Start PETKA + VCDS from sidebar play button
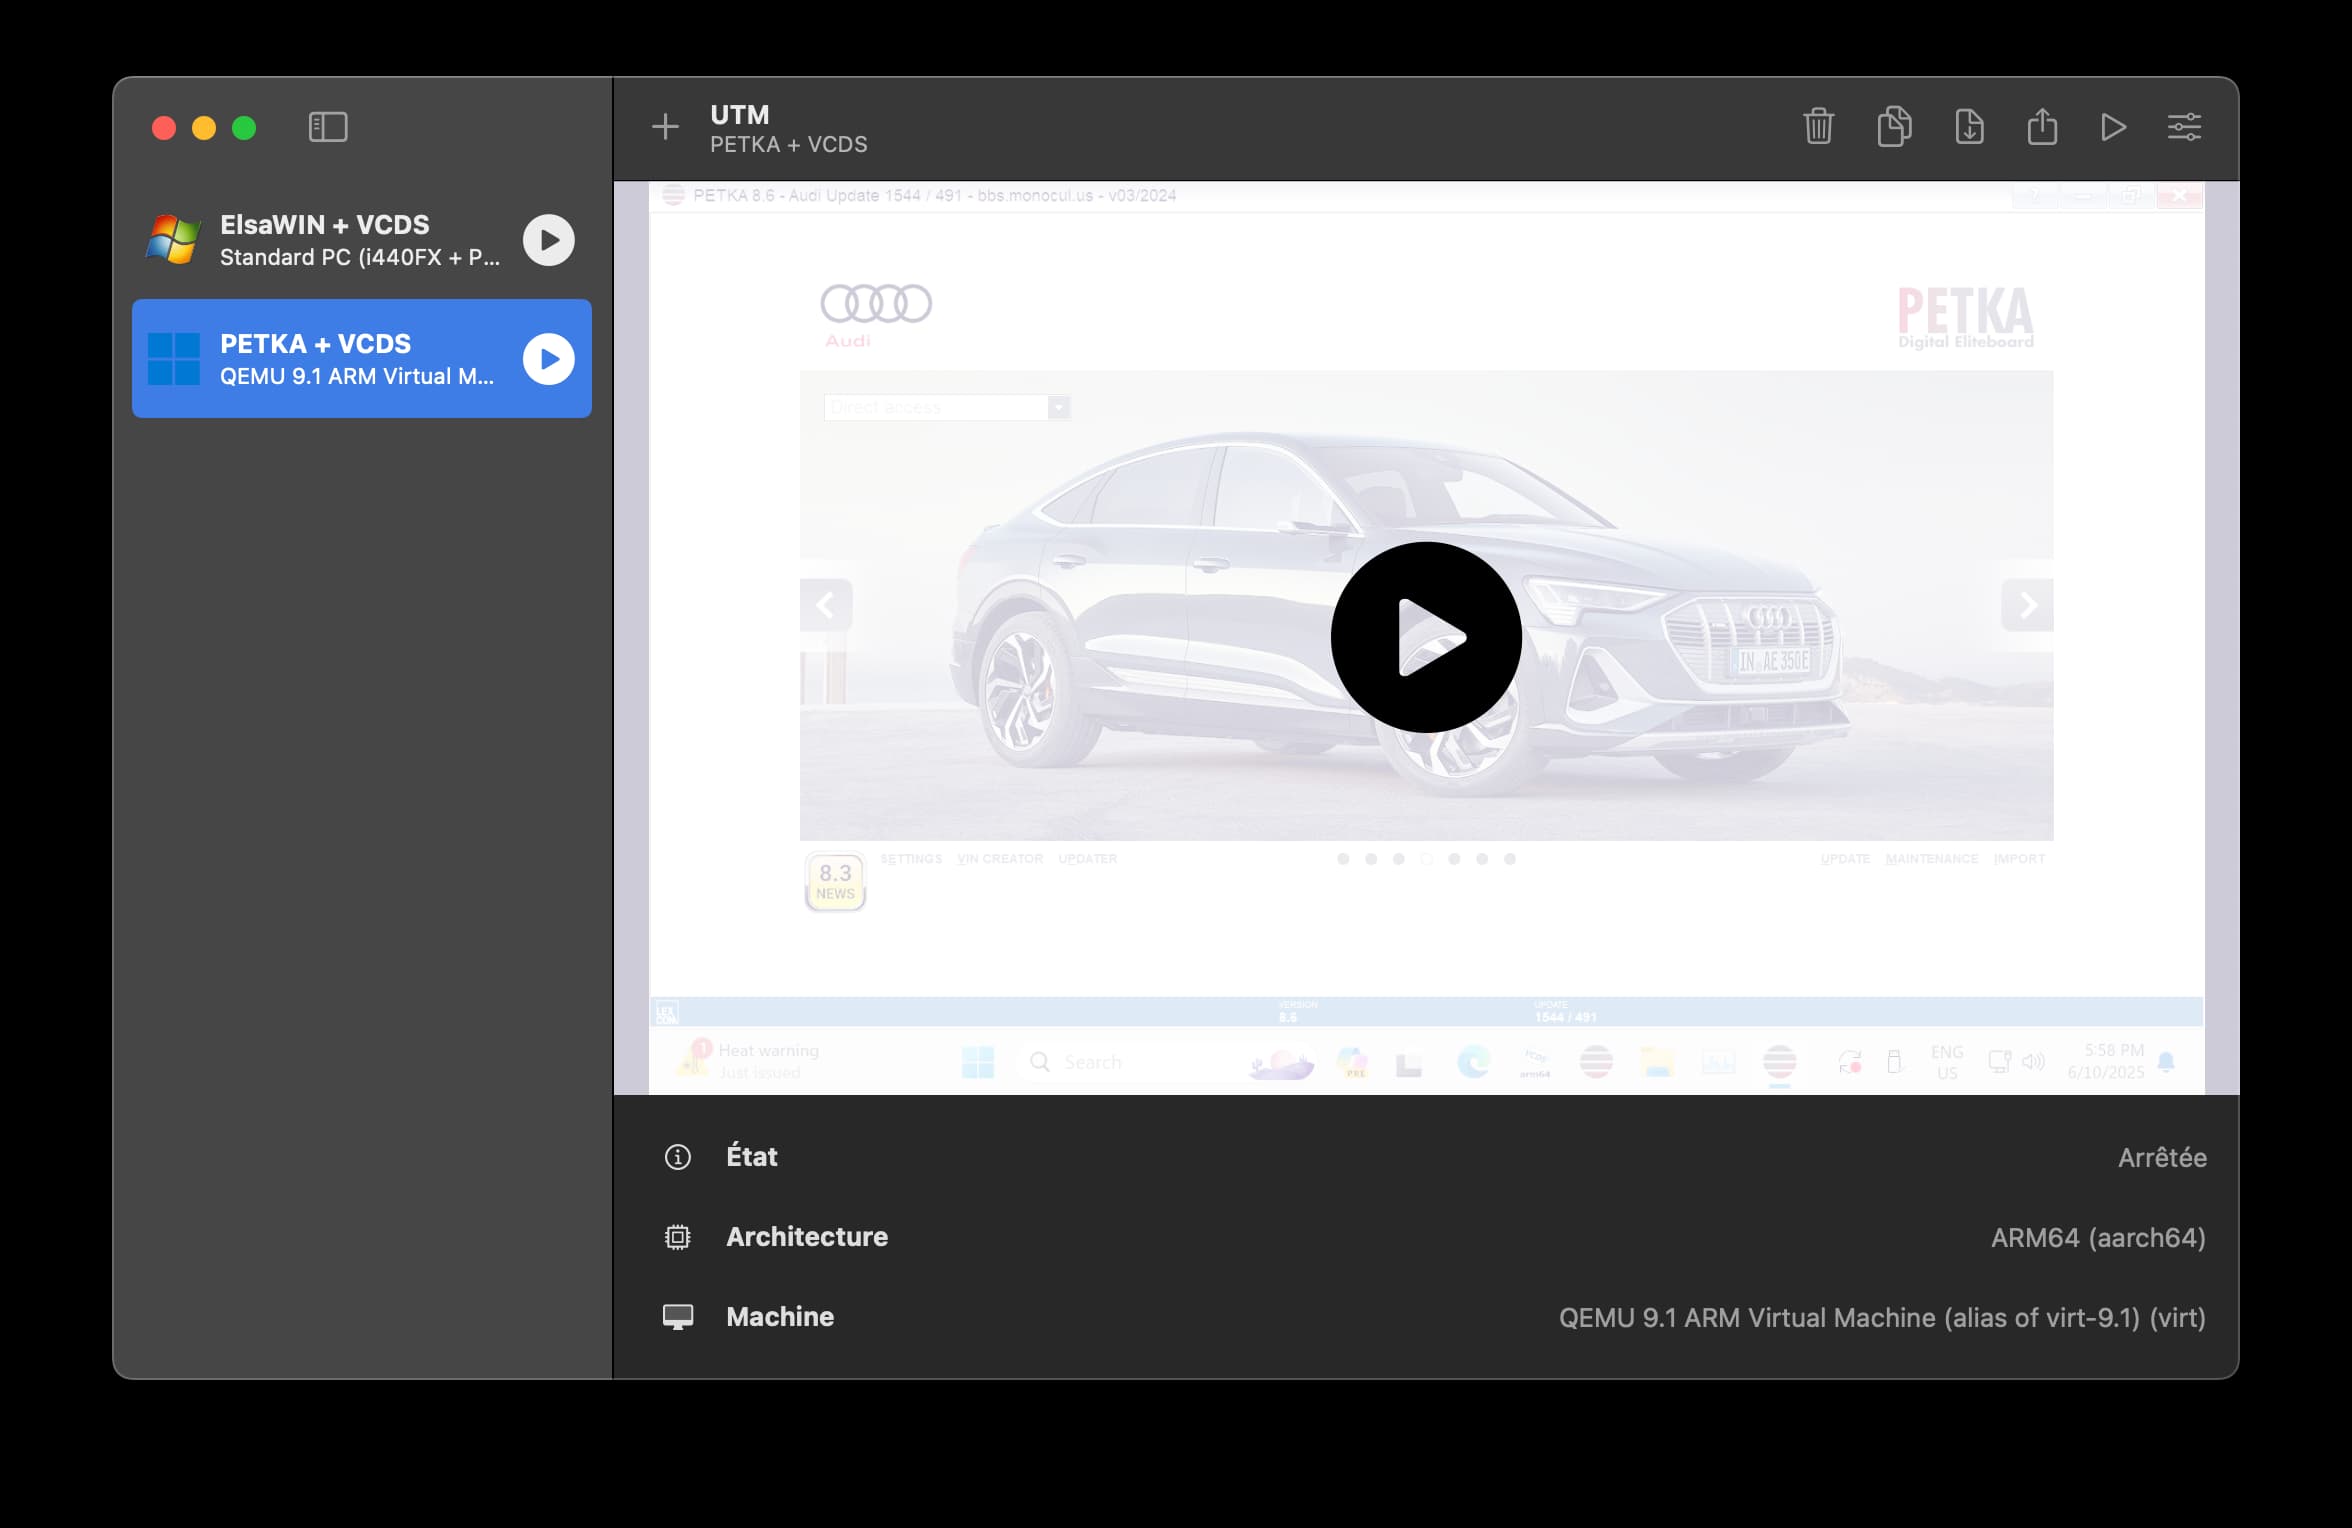 pos(549,359)
